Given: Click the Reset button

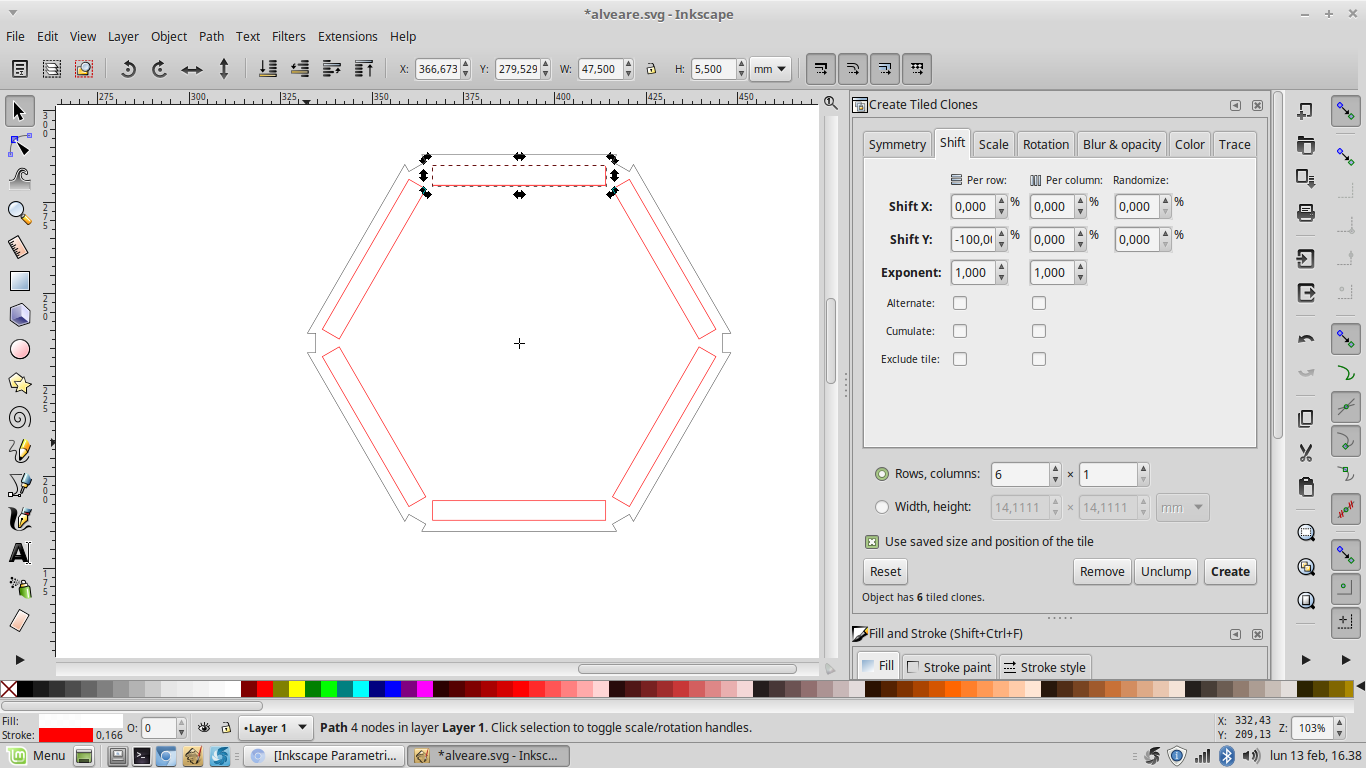Looking at the screenshot, I should point(885,572).
